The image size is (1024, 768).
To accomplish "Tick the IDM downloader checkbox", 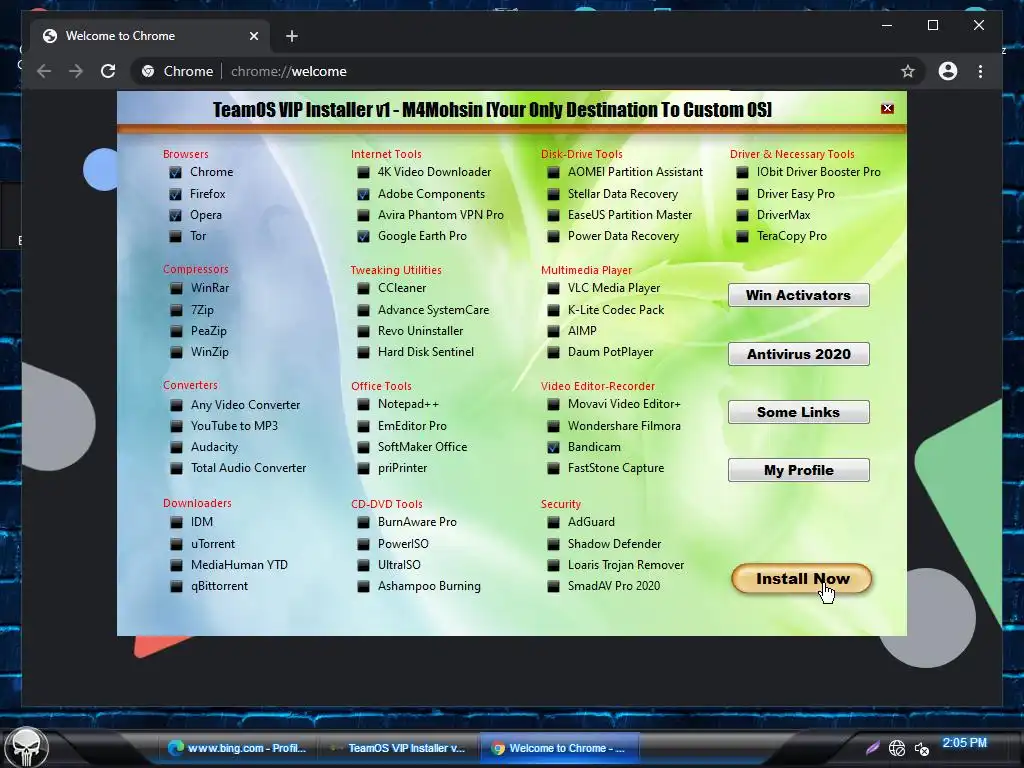I will (176, 522).
